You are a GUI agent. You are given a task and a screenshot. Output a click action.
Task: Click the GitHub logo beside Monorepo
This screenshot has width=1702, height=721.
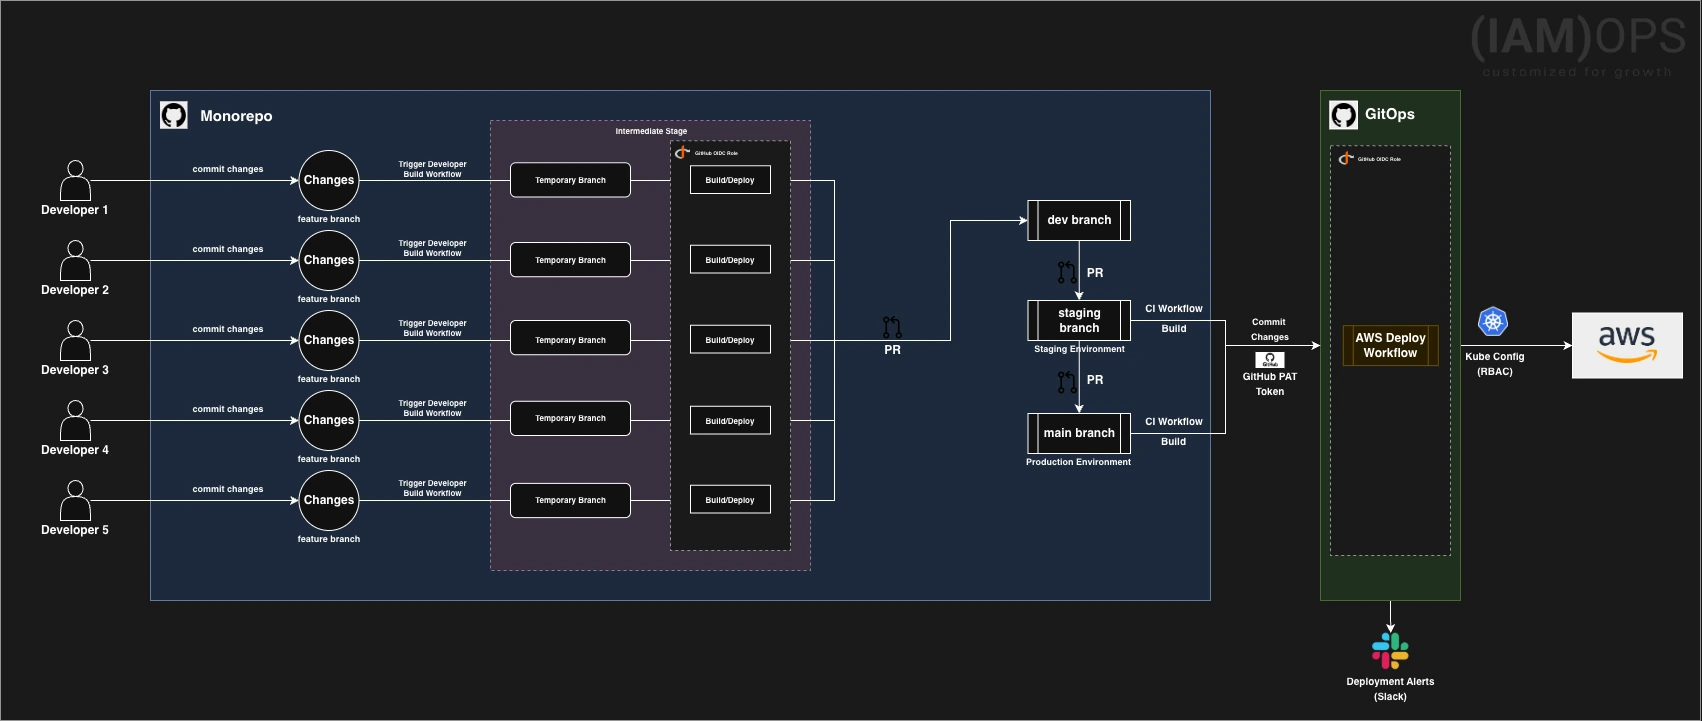pyautogui.click(x=174, y=116)
